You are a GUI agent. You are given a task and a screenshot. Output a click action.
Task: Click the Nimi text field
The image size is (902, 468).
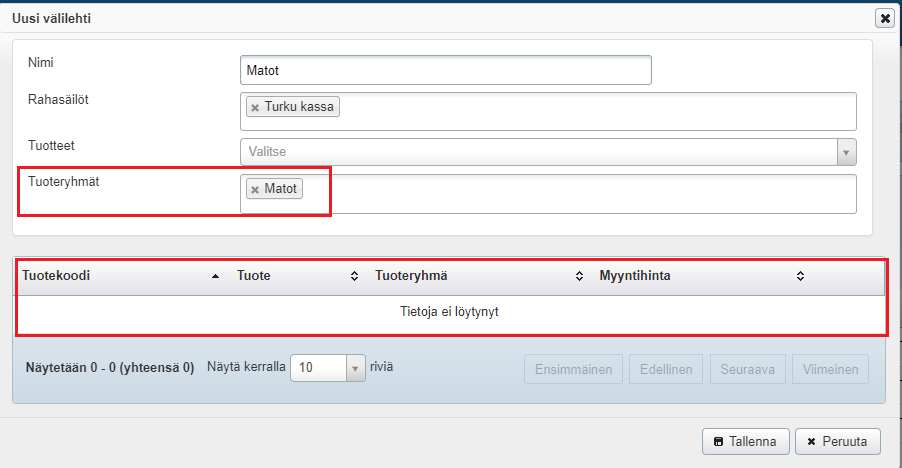446,70
